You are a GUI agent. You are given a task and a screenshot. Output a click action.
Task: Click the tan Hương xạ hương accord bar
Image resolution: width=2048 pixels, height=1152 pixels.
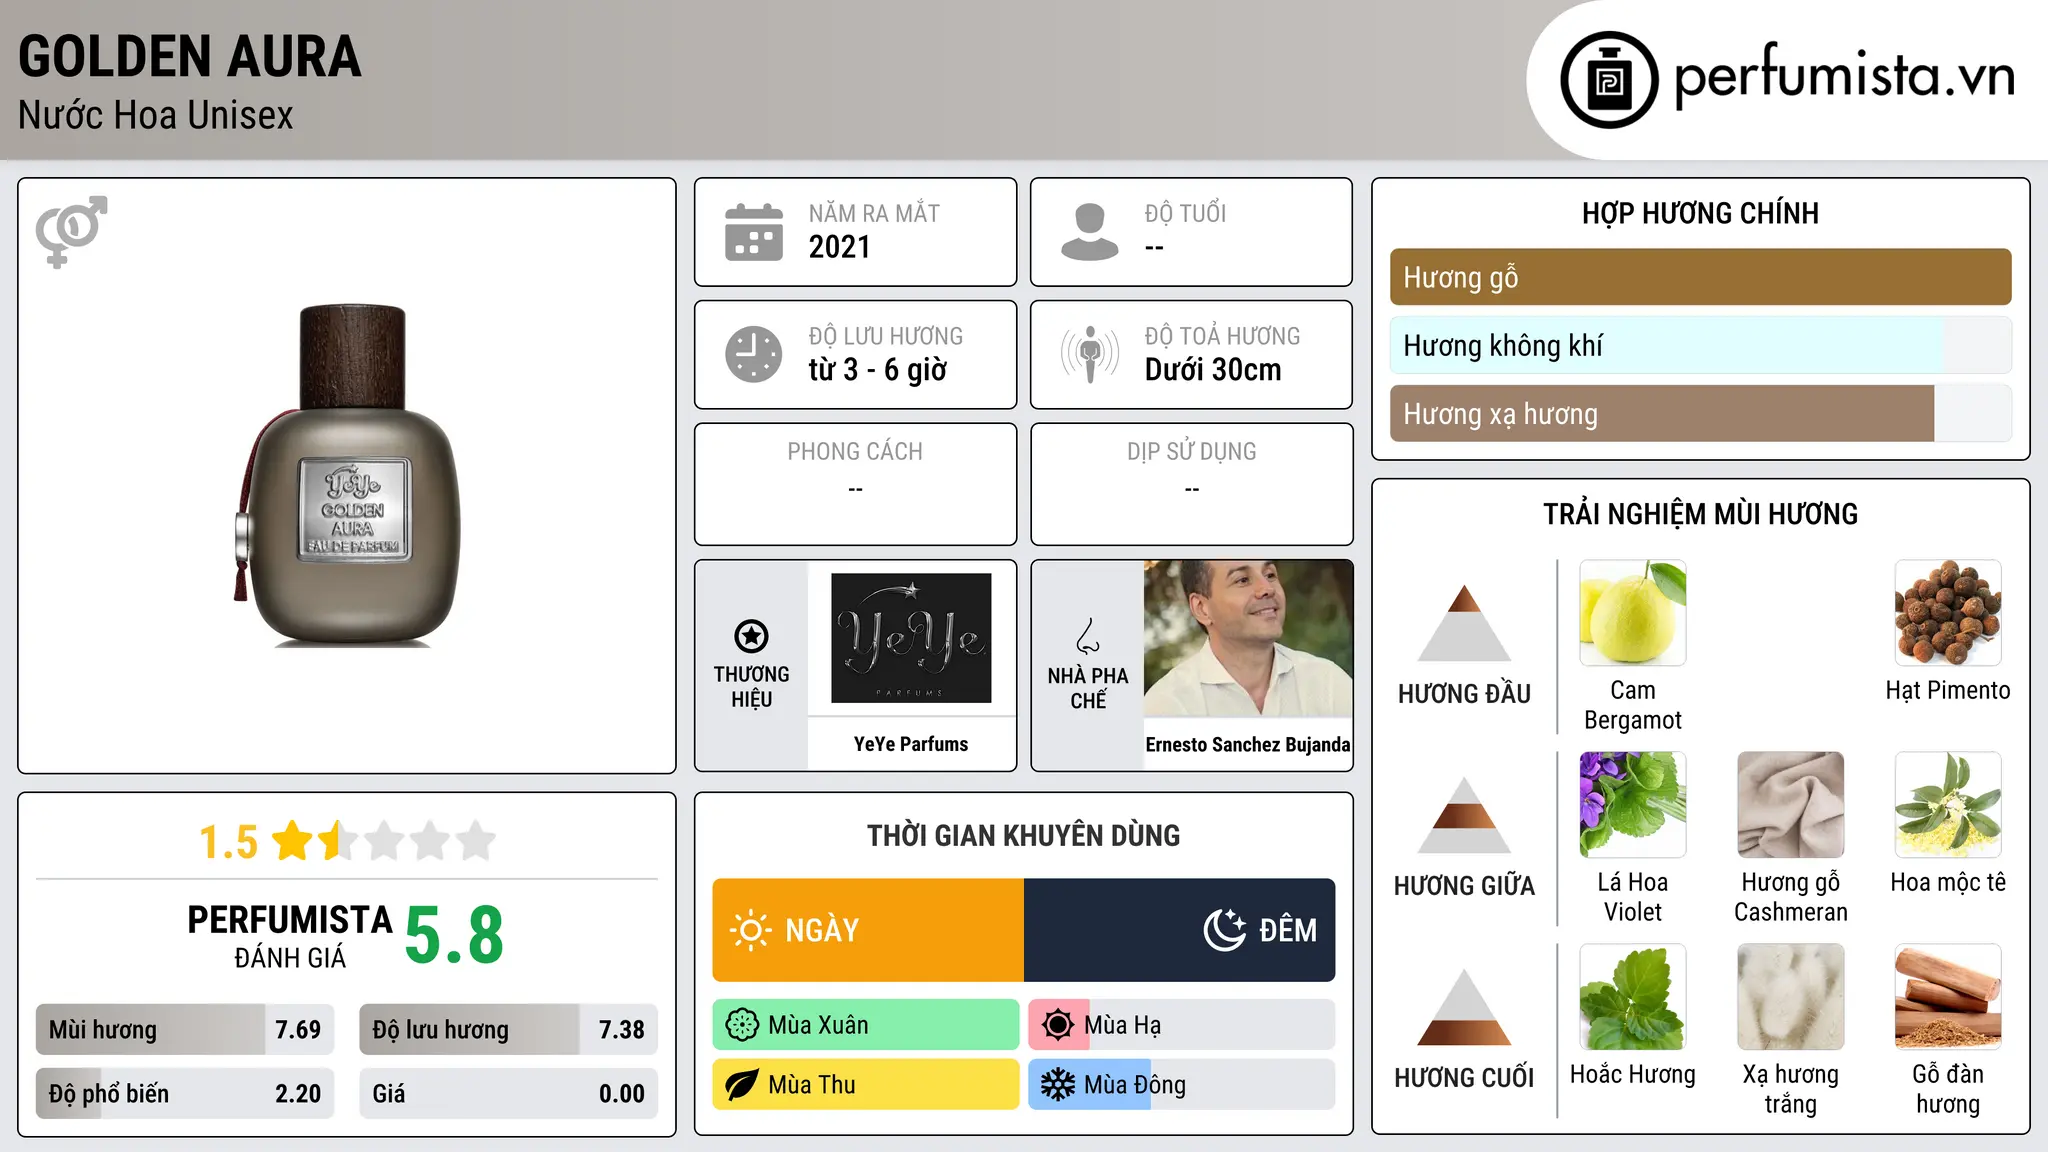pyautogui.click(x=1701, y=414)
